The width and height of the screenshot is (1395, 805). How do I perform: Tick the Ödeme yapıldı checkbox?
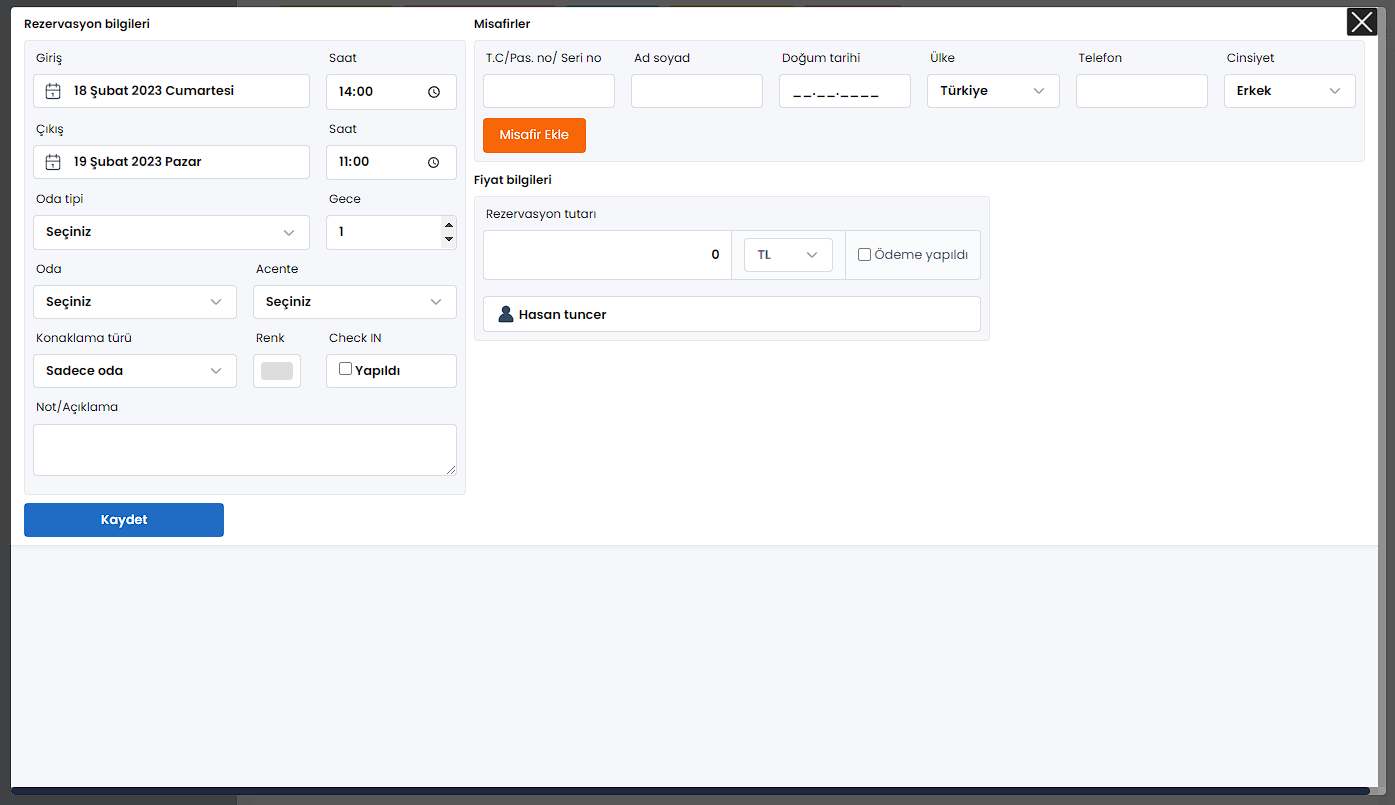(864, 255)
